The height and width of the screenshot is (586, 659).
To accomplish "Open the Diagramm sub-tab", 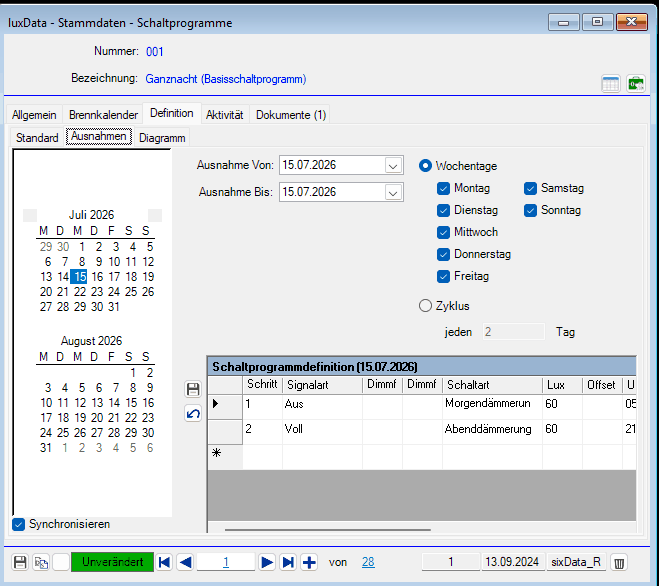I will coord(162,137).
